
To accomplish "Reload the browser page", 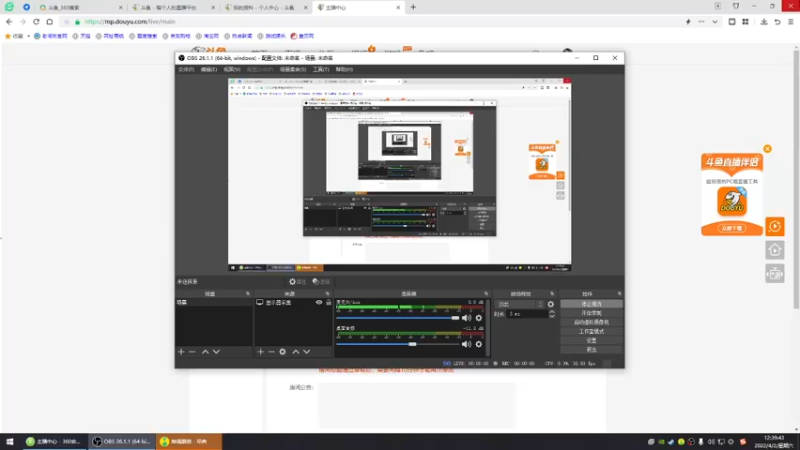I will point(36,22).
